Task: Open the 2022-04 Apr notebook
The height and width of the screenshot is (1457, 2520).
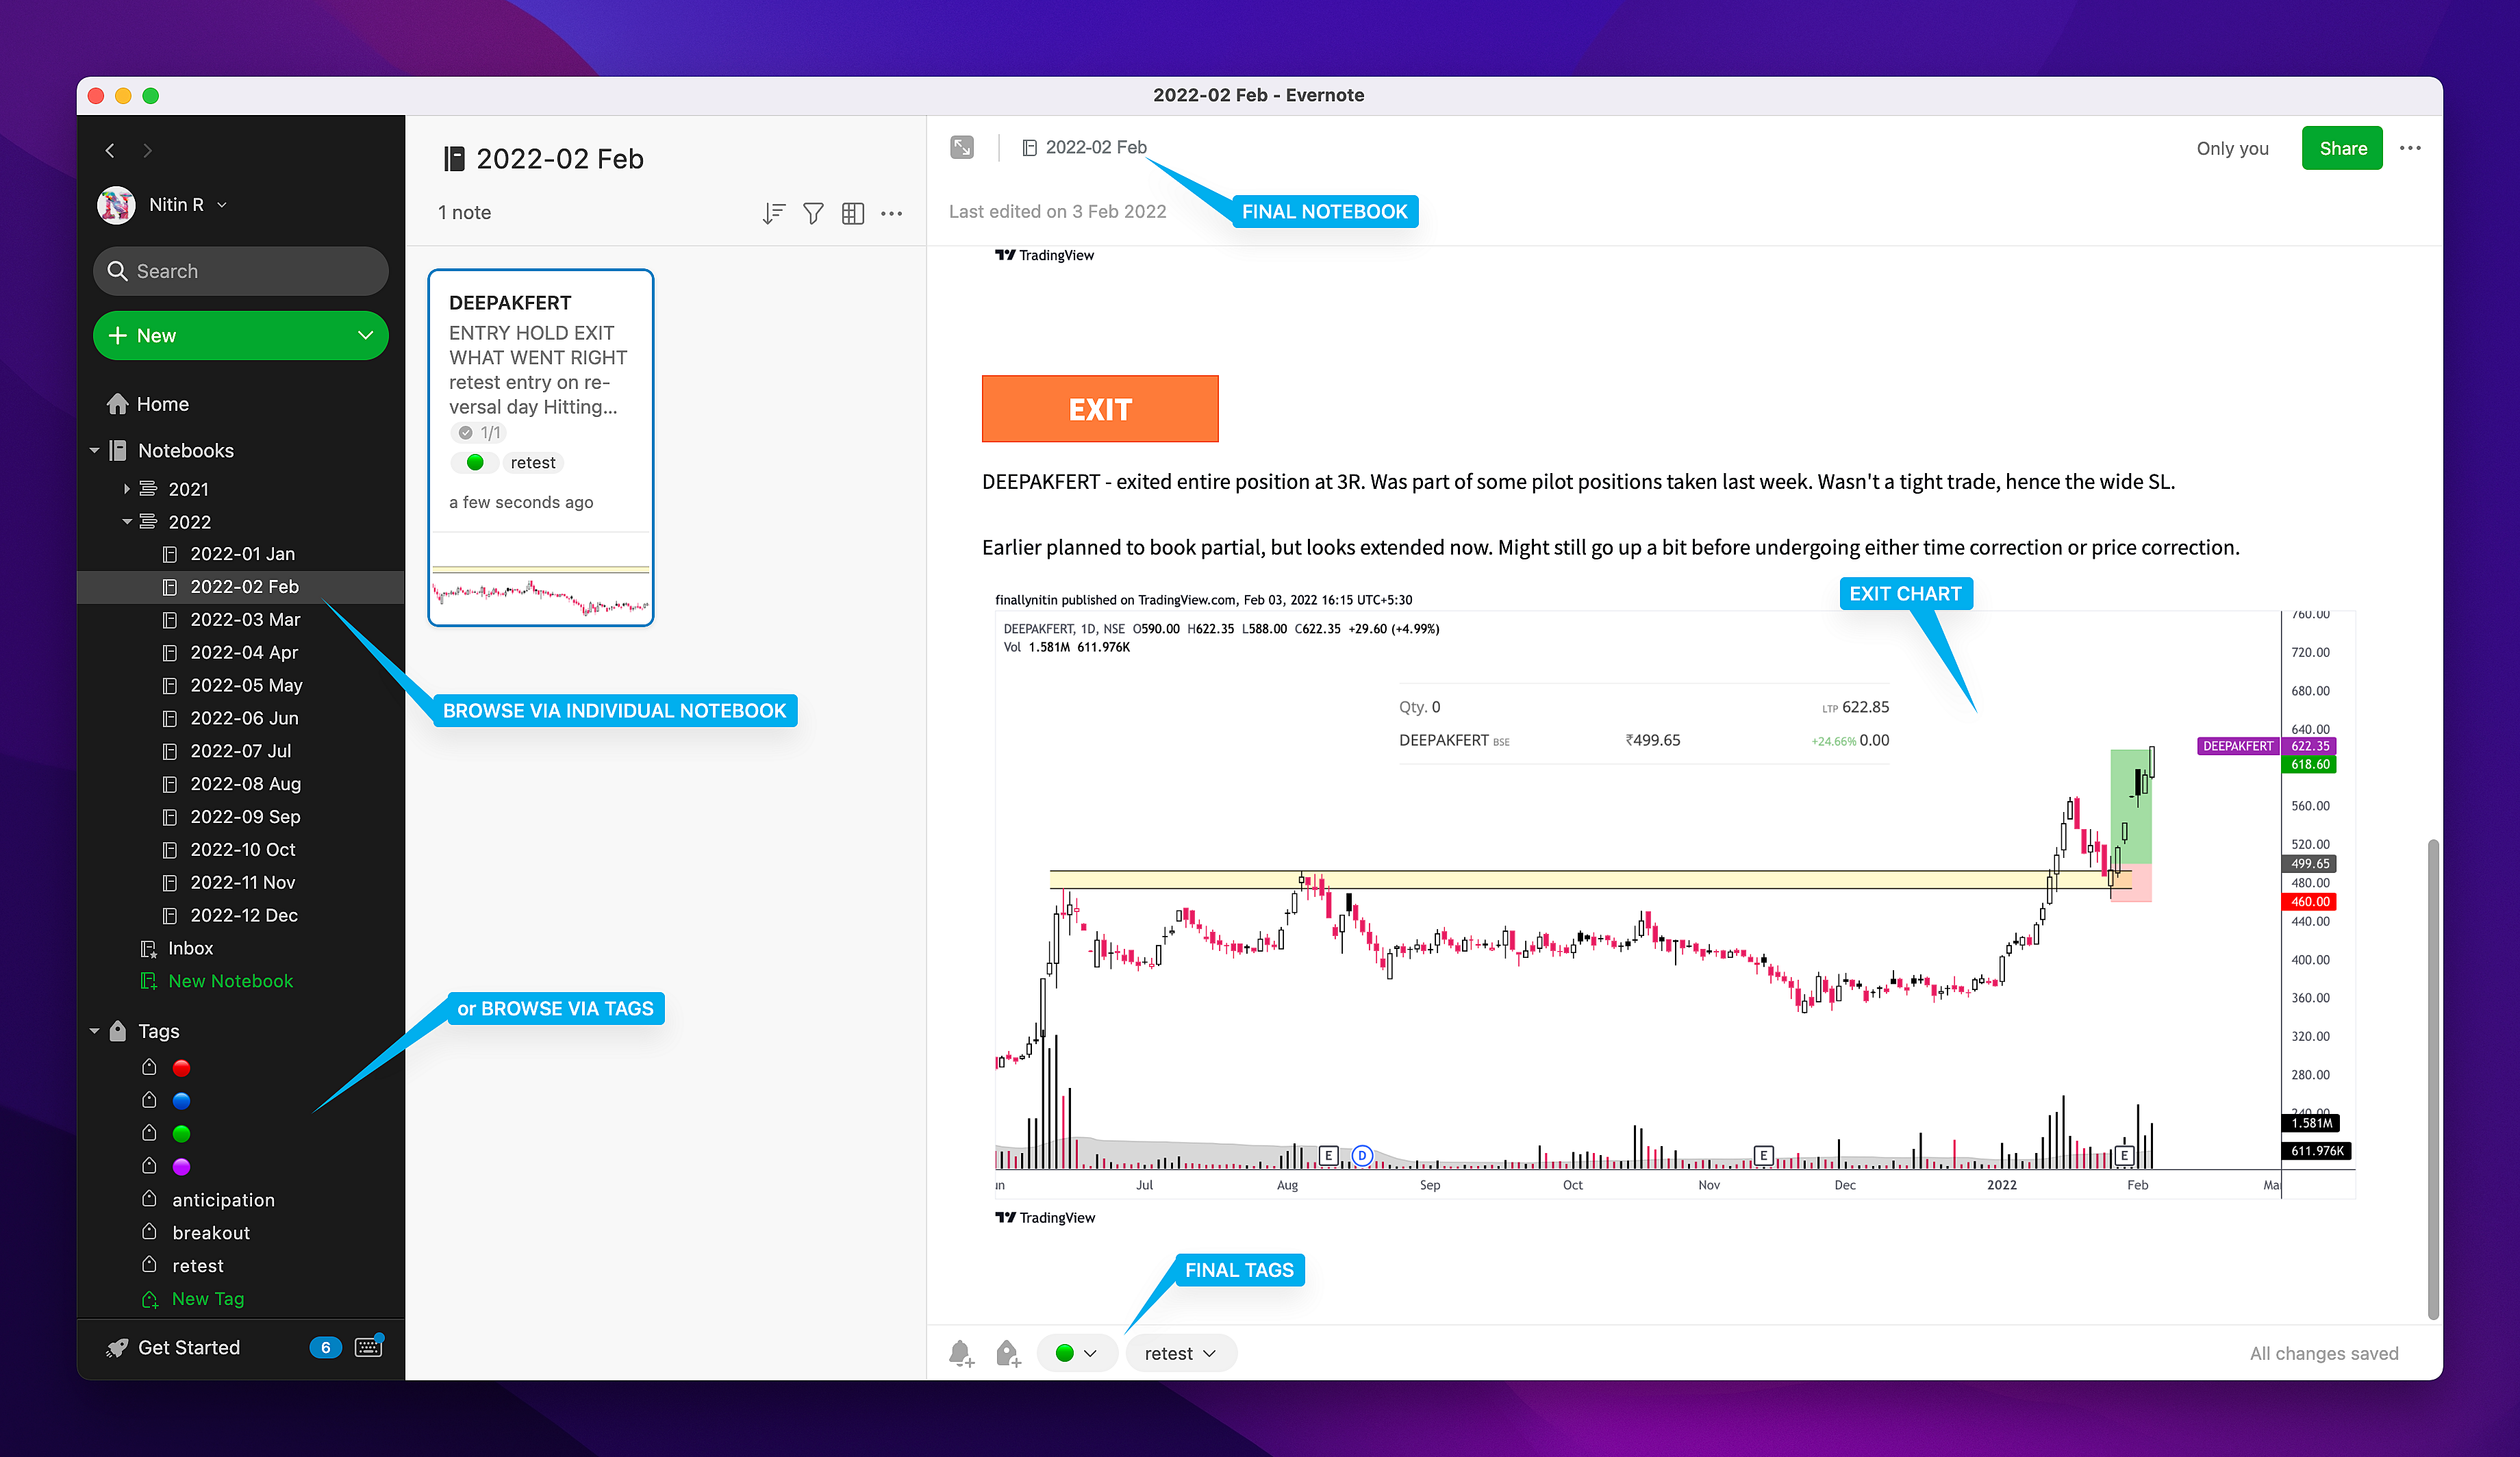Action: point(244,652)
